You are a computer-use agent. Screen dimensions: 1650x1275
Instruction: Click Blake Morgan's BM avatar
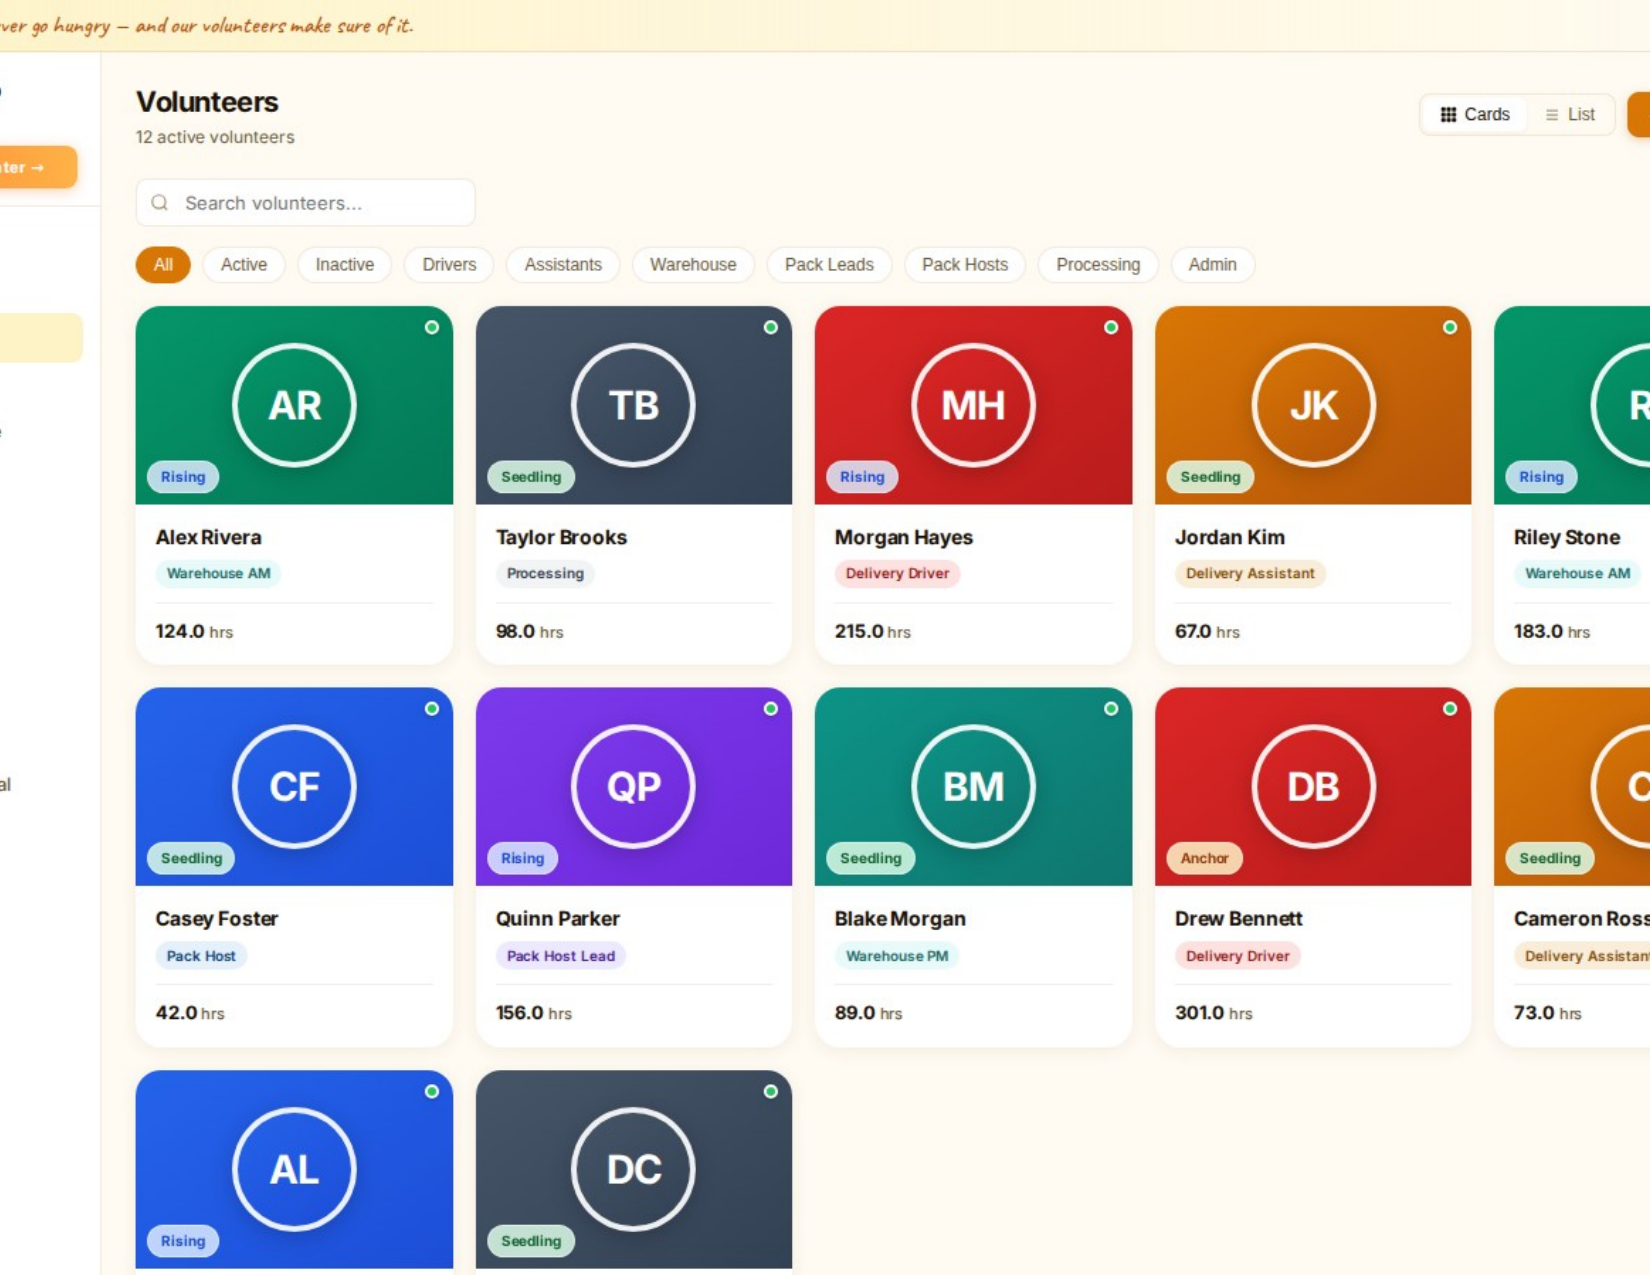973,786
